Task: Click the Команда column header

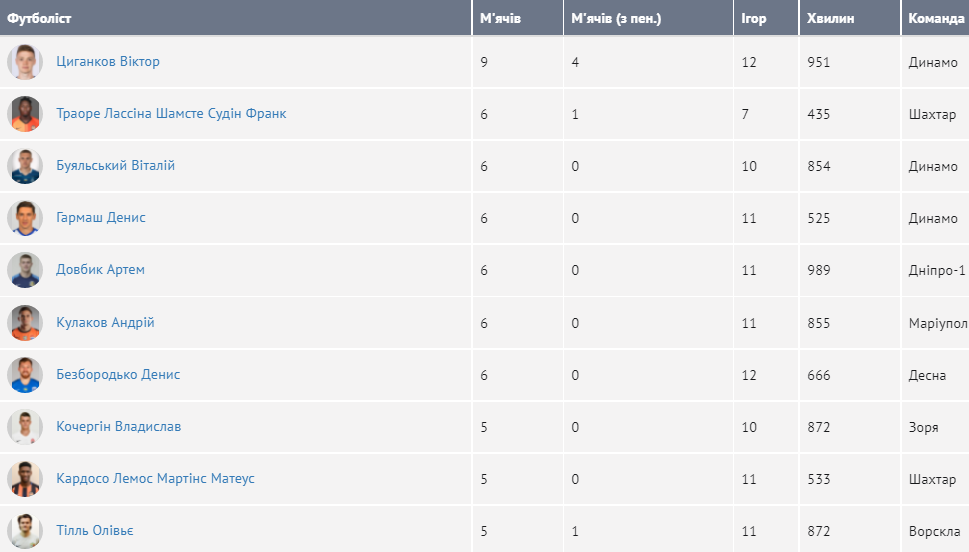Action: coord(935,18)
